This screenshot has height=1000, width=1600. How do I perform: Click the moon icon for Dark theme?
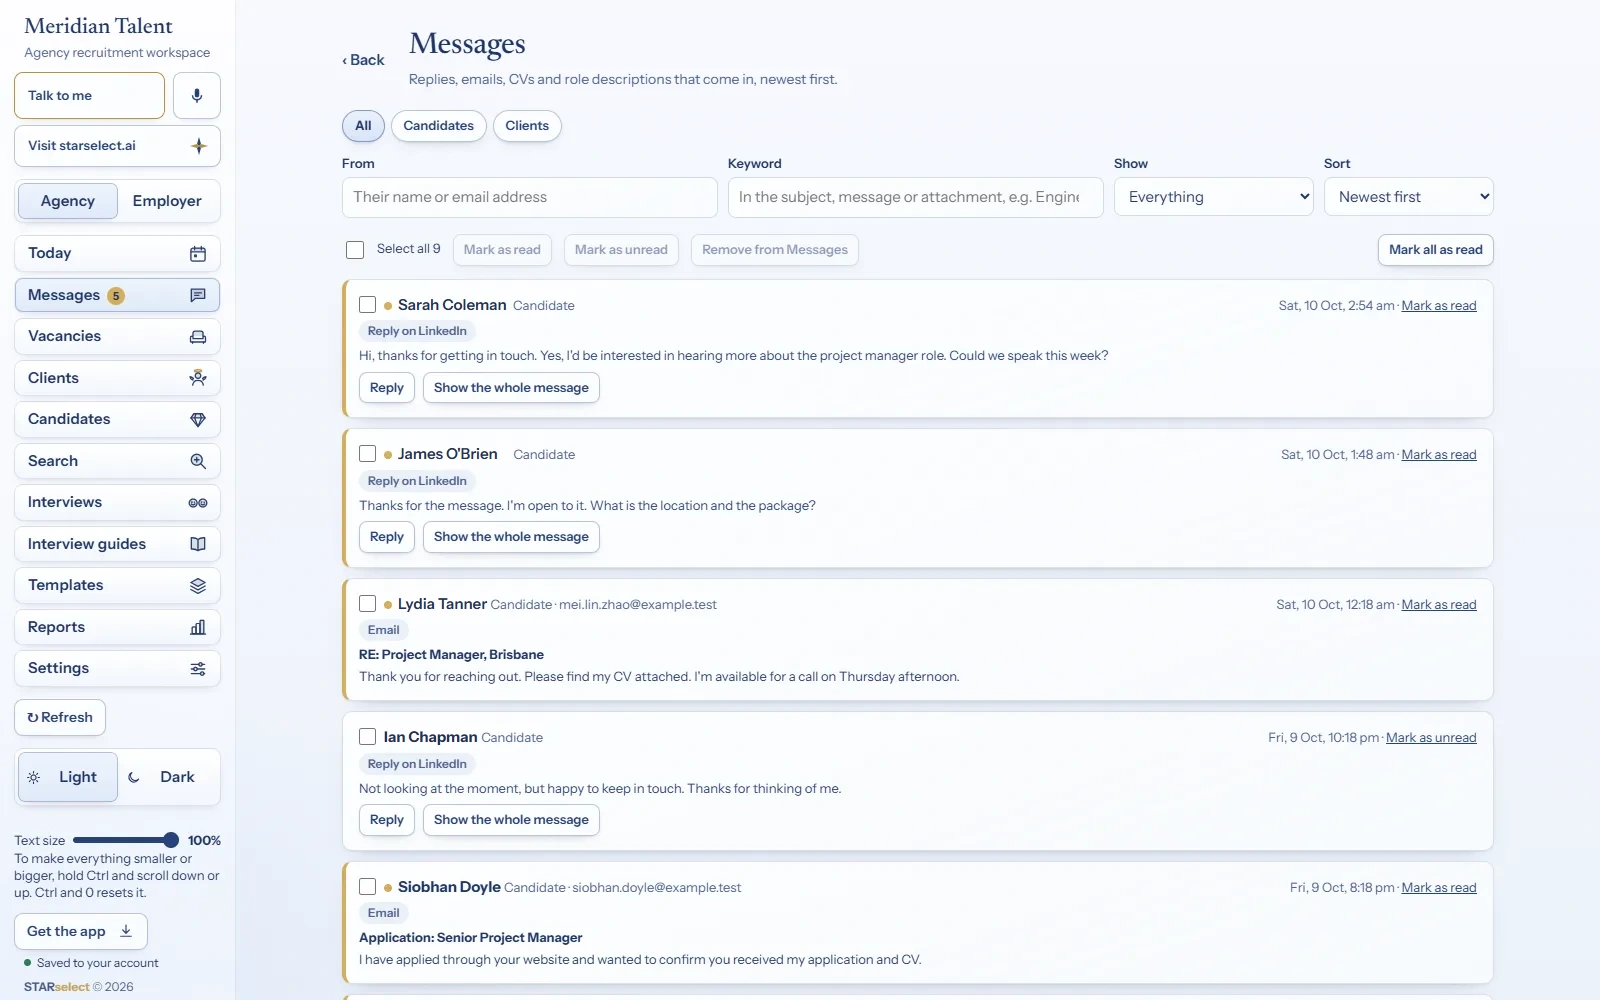tap(134, 777)
